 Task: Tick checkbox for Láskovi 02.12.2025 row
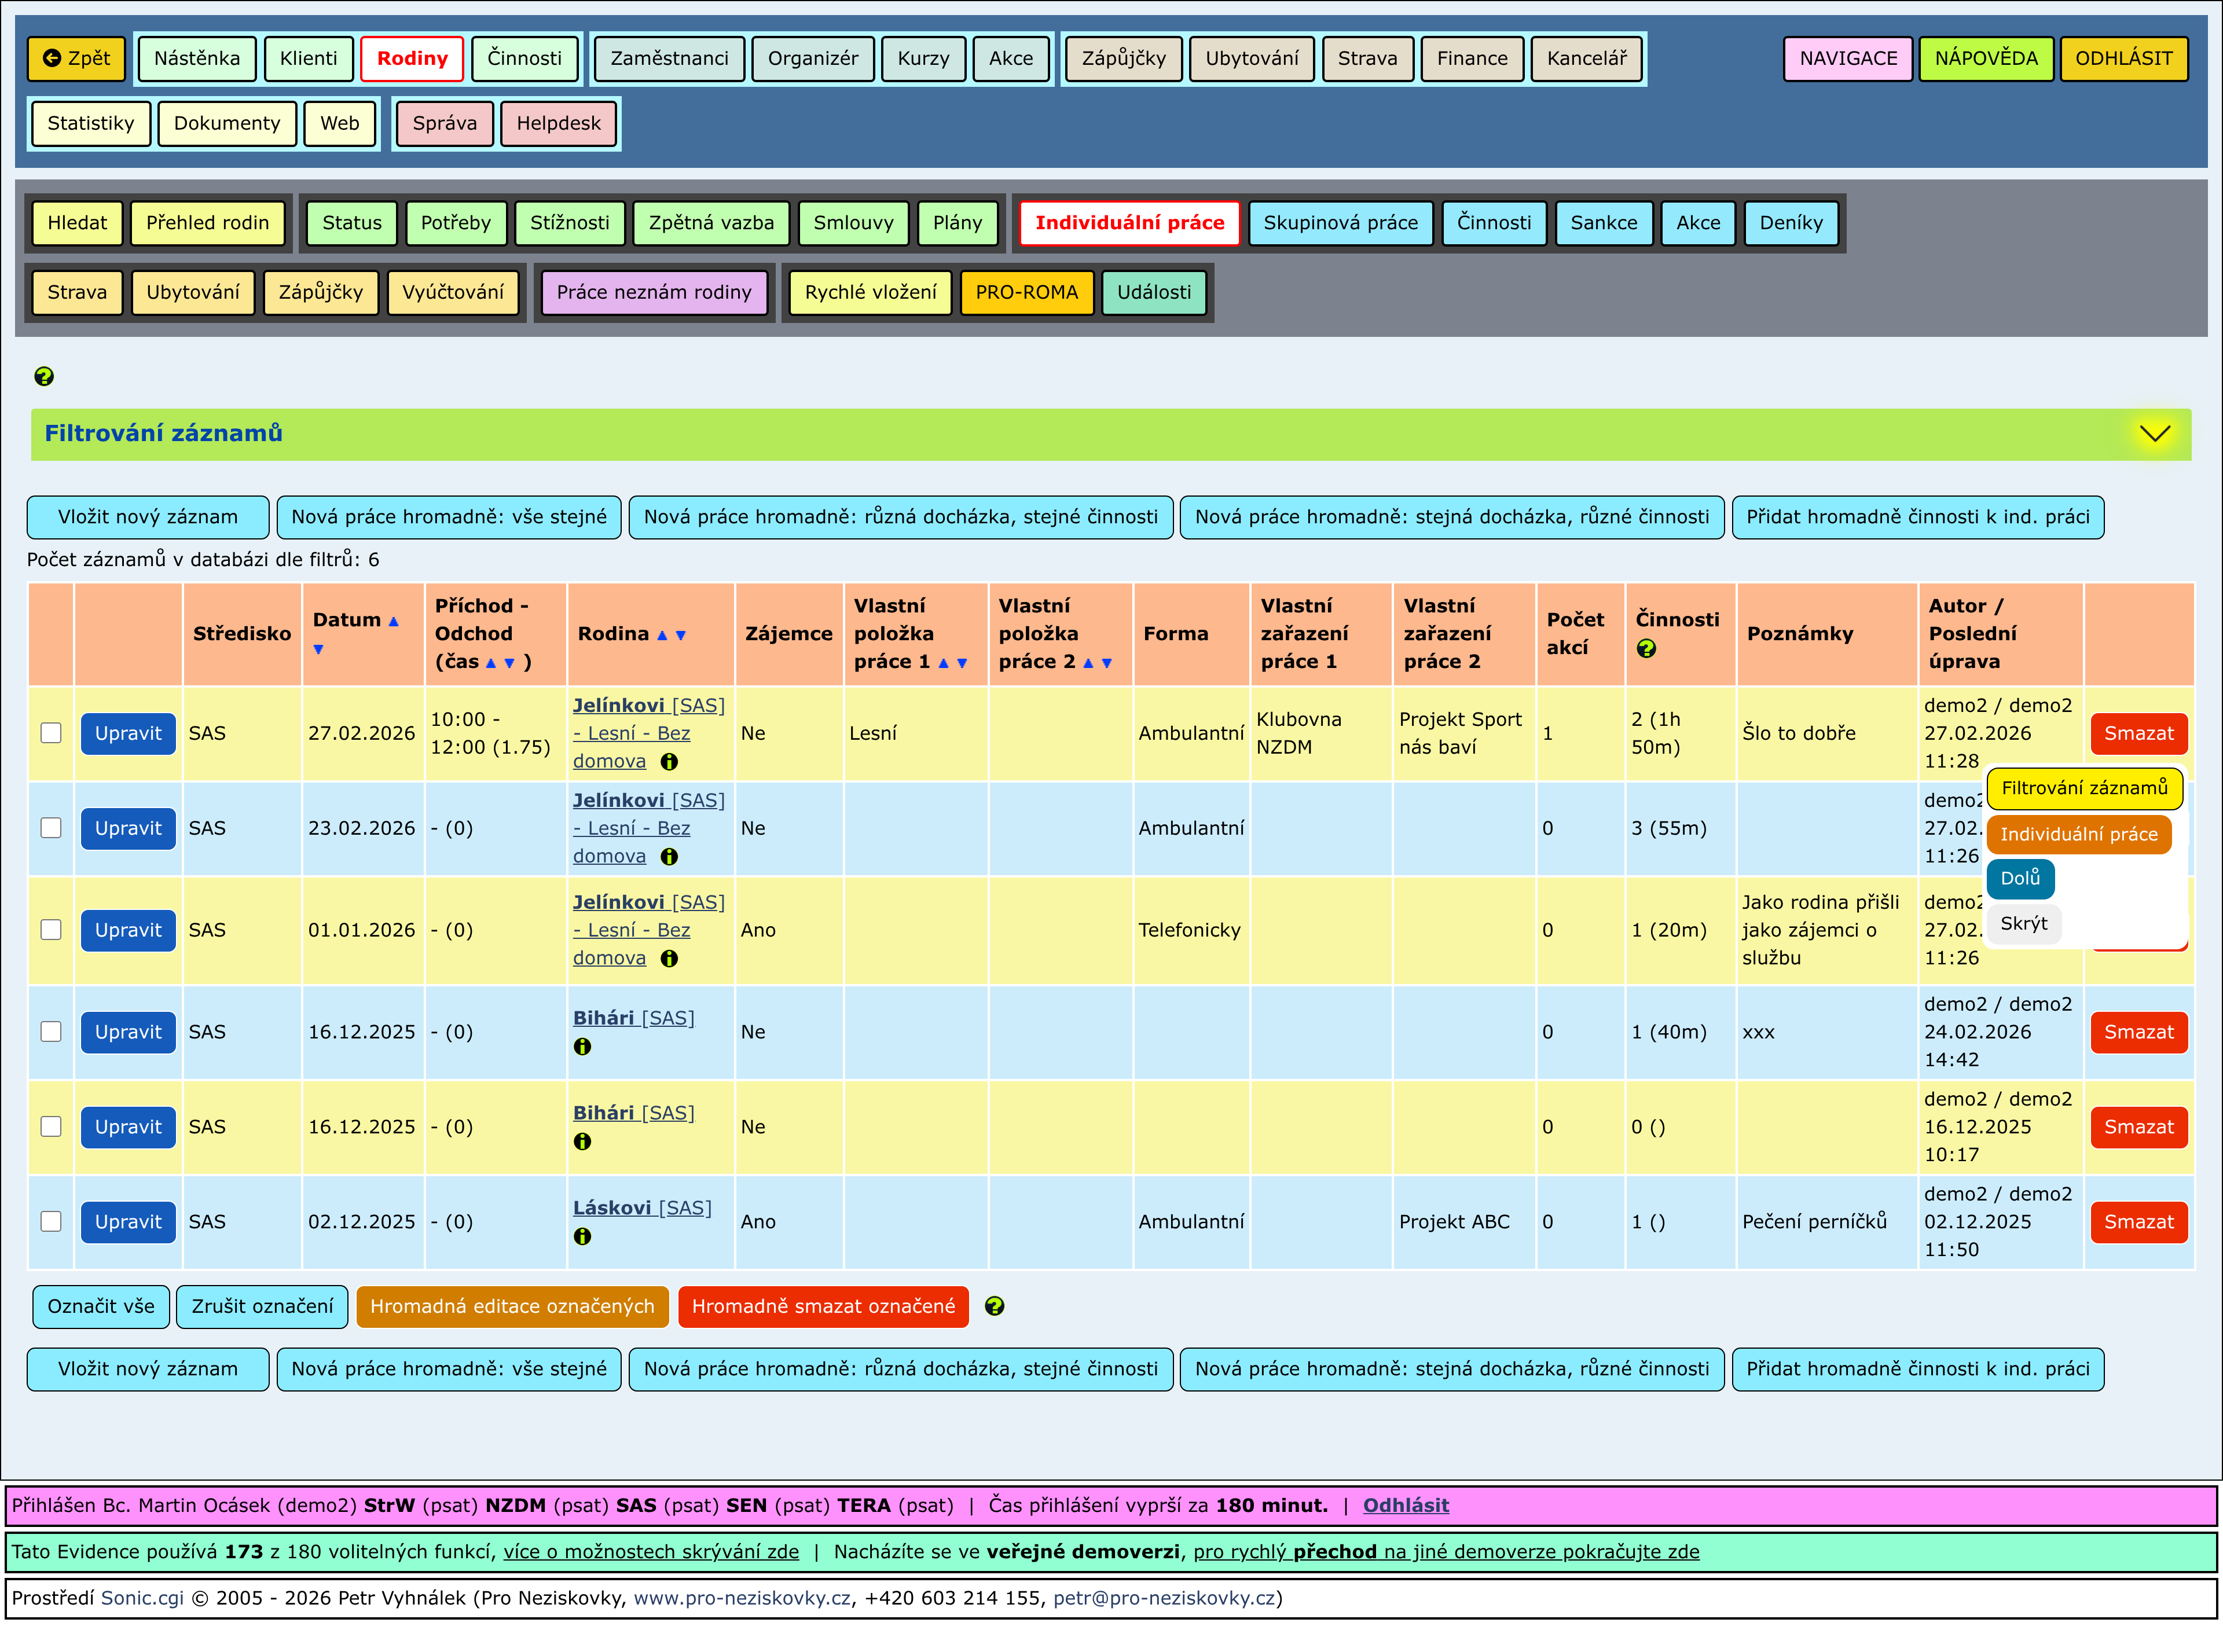coord(51,1222)
